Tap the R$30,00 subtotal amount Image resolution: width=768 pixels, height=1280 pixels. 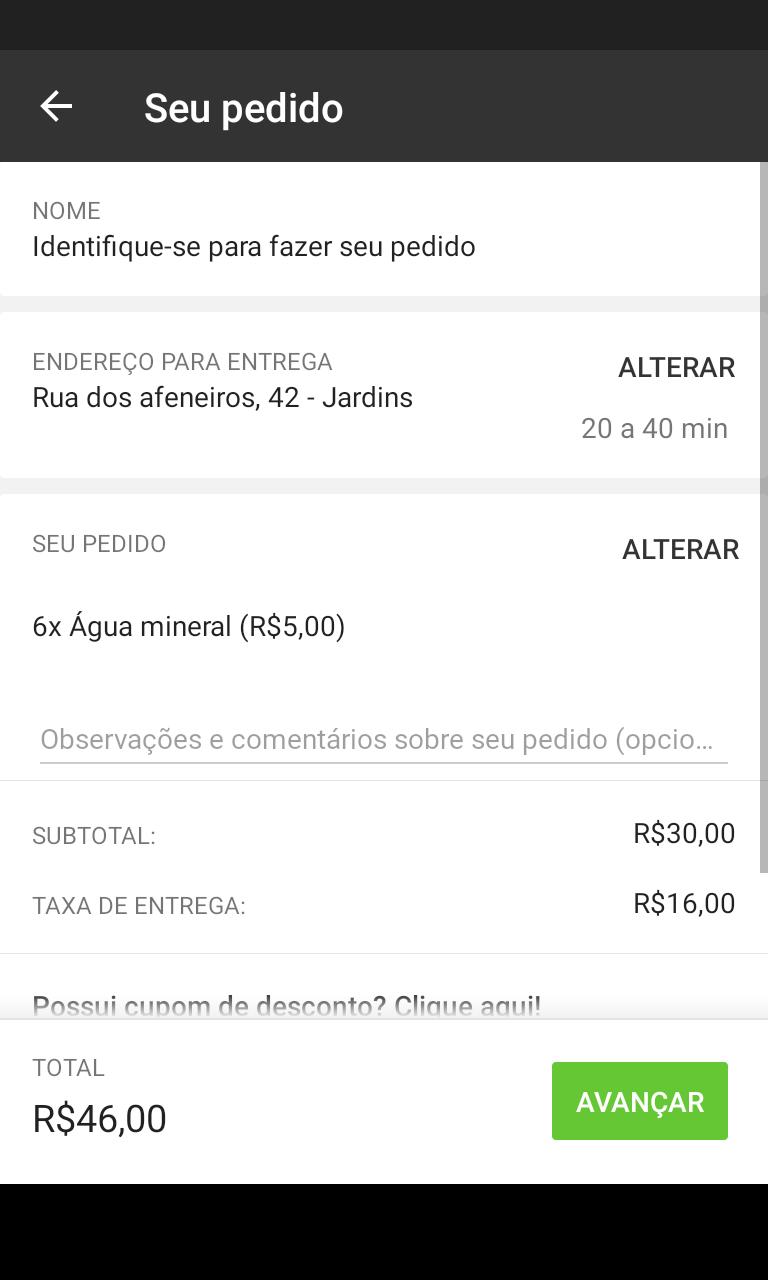(684, 834)
